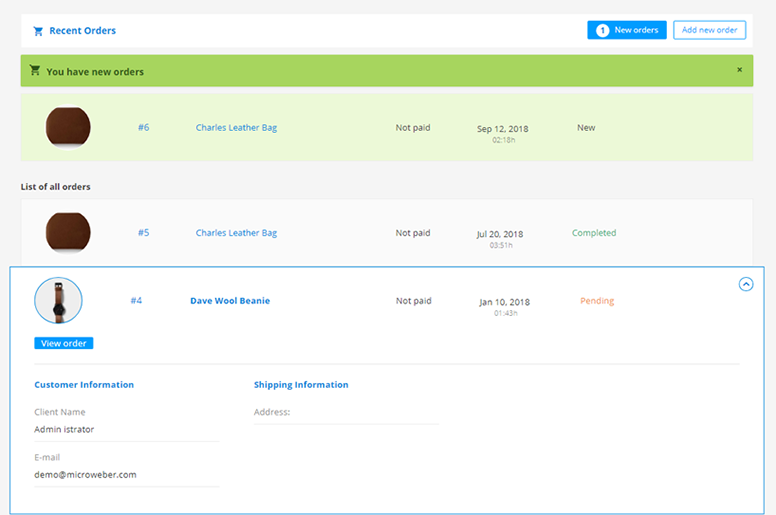Click the Add new order button
Viewport: 776px width, 515px height.
(709, 30)
